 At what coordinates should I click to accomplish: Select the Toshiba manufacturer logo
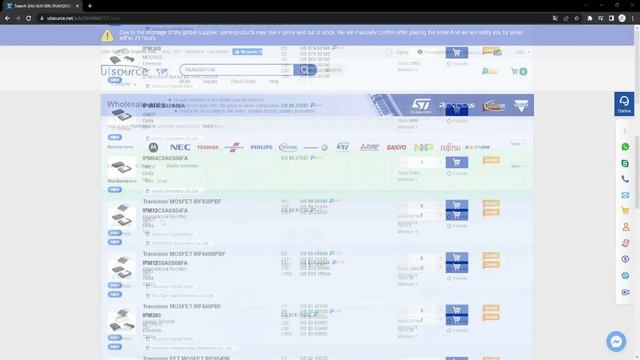tap(208, 147)
